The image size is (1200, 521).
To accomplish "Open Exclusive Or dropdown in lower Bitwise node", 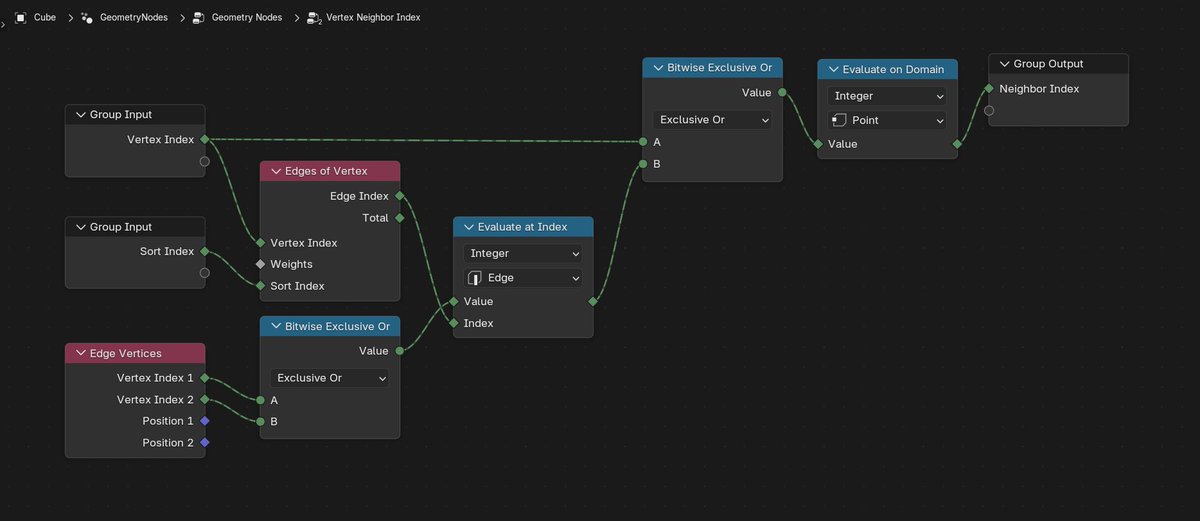I will pos(329,378).
